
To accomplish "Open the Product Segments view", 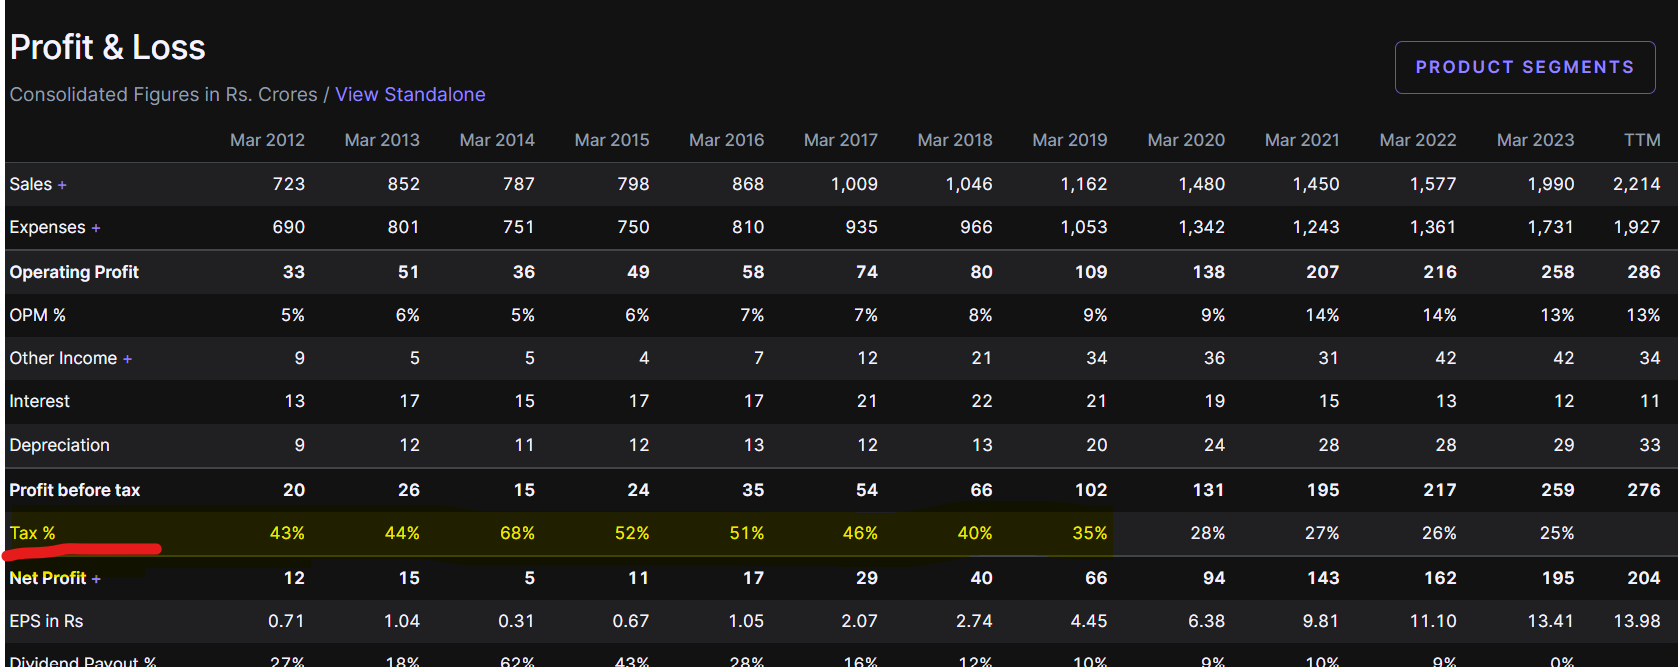I will (x=1524, y=67).
